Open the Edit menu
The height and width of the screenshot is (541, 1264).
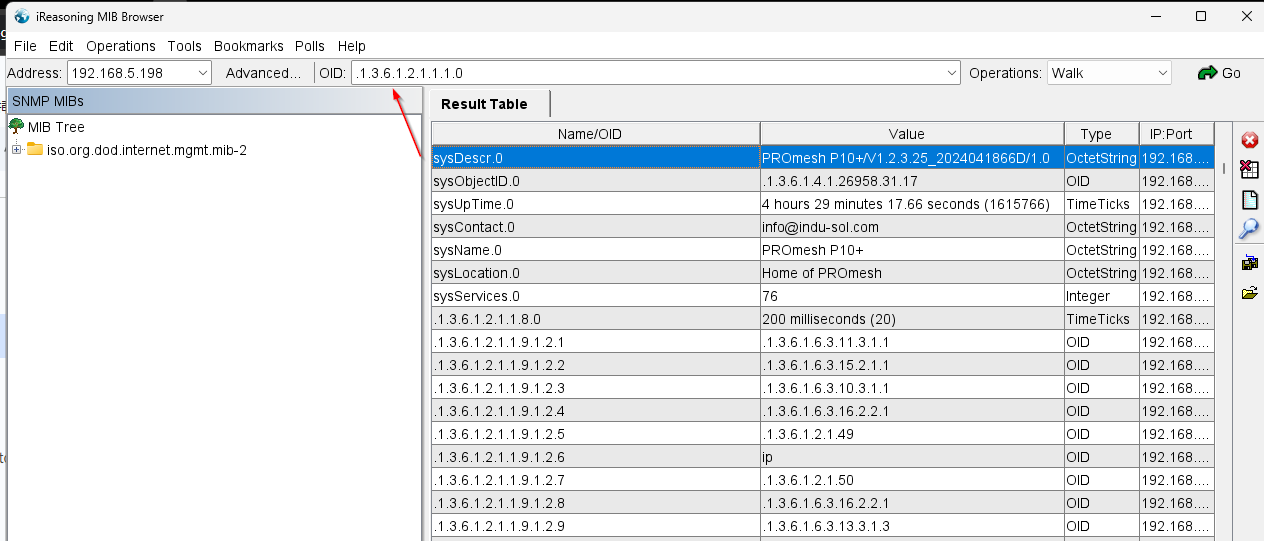[x=61, y=46]
